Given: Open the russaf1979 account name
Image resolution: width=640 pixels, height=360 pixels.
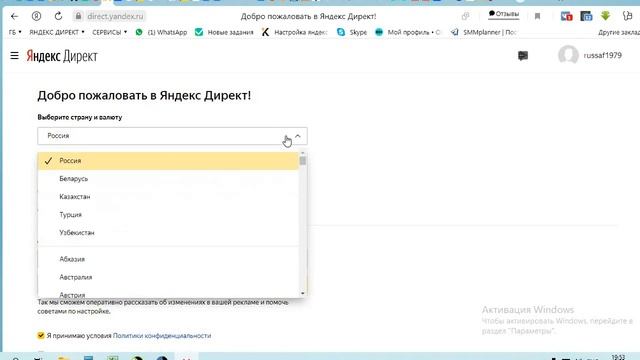Looking at the screenshot, I should (602, 56).
